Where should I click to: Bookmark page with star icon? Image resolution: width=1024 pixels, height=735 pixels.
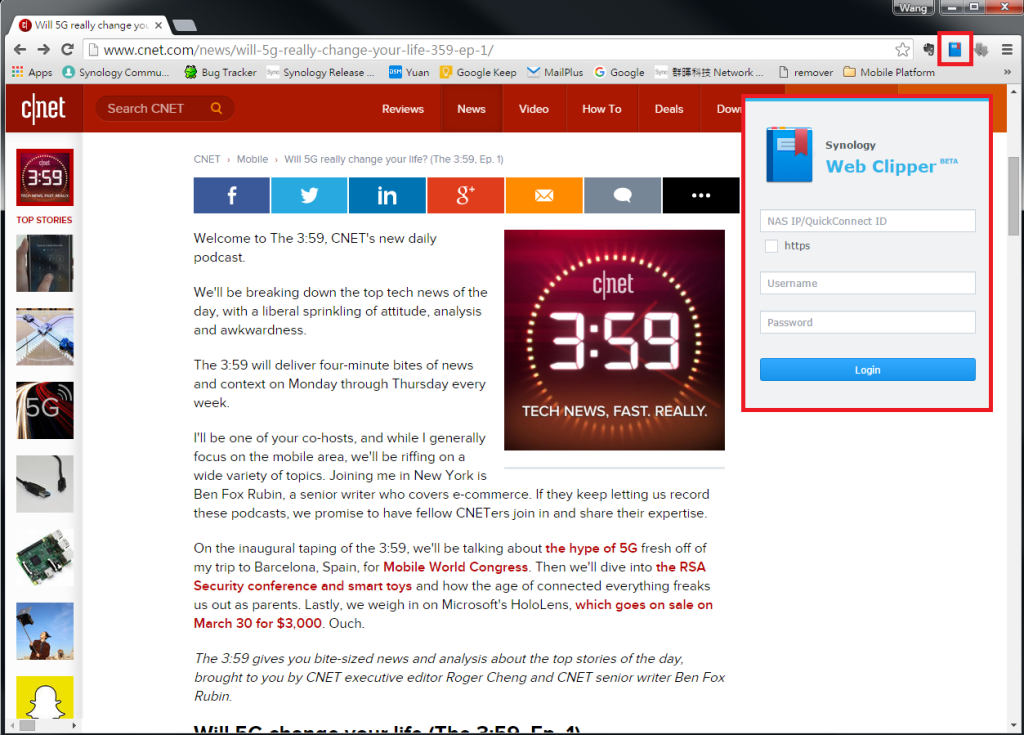(x=903, y=50)
